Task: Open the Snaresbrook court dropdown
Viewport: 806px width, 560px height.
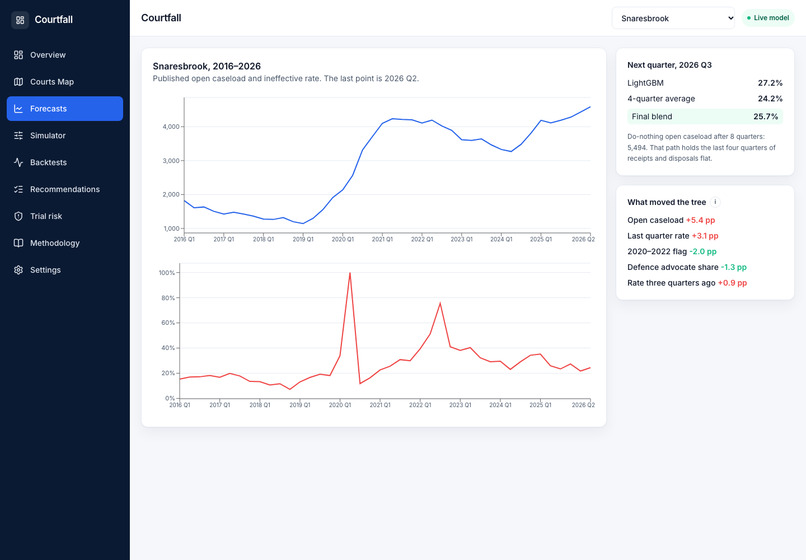Action: tap(673, 18)
